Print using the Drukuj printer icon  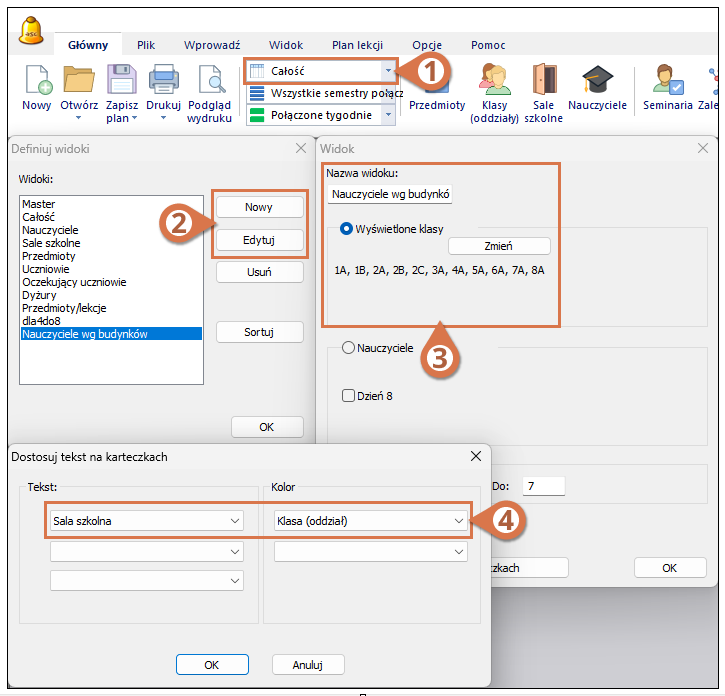pyautogui.click(x=164, y=79)
